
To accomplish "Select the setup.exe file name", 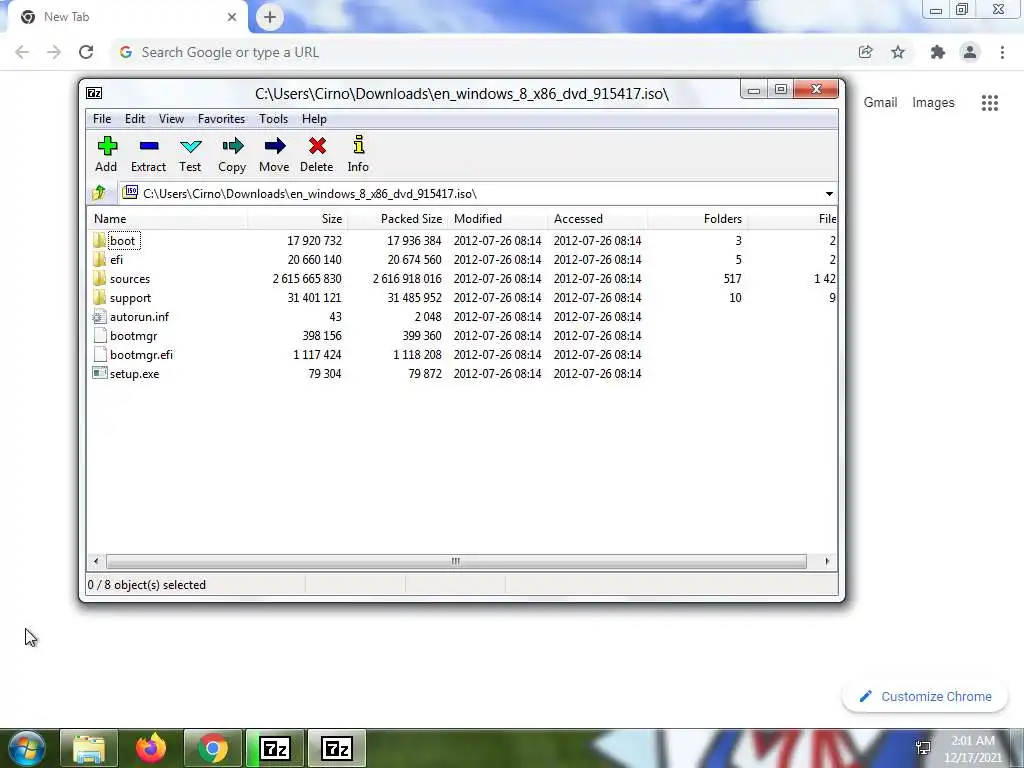I will pyautogui.click(x=135, y=374).
